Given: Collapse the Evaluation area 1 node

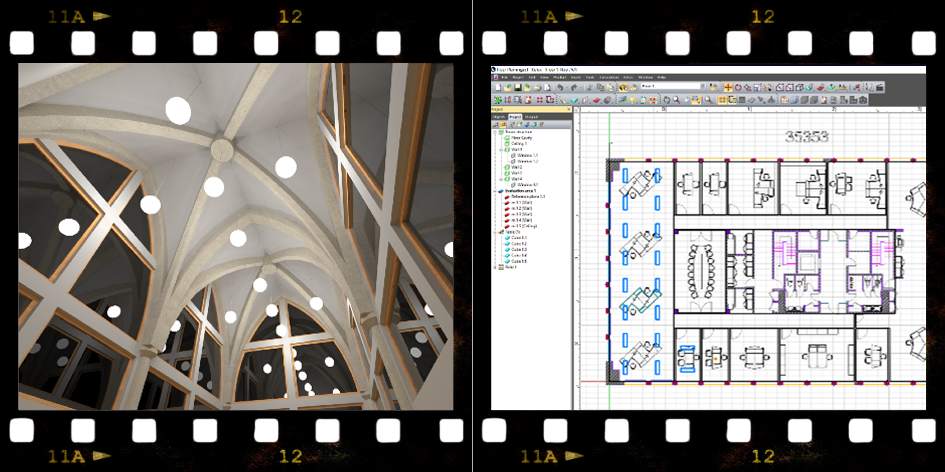Looking at the screenshot, I should 495,190.
